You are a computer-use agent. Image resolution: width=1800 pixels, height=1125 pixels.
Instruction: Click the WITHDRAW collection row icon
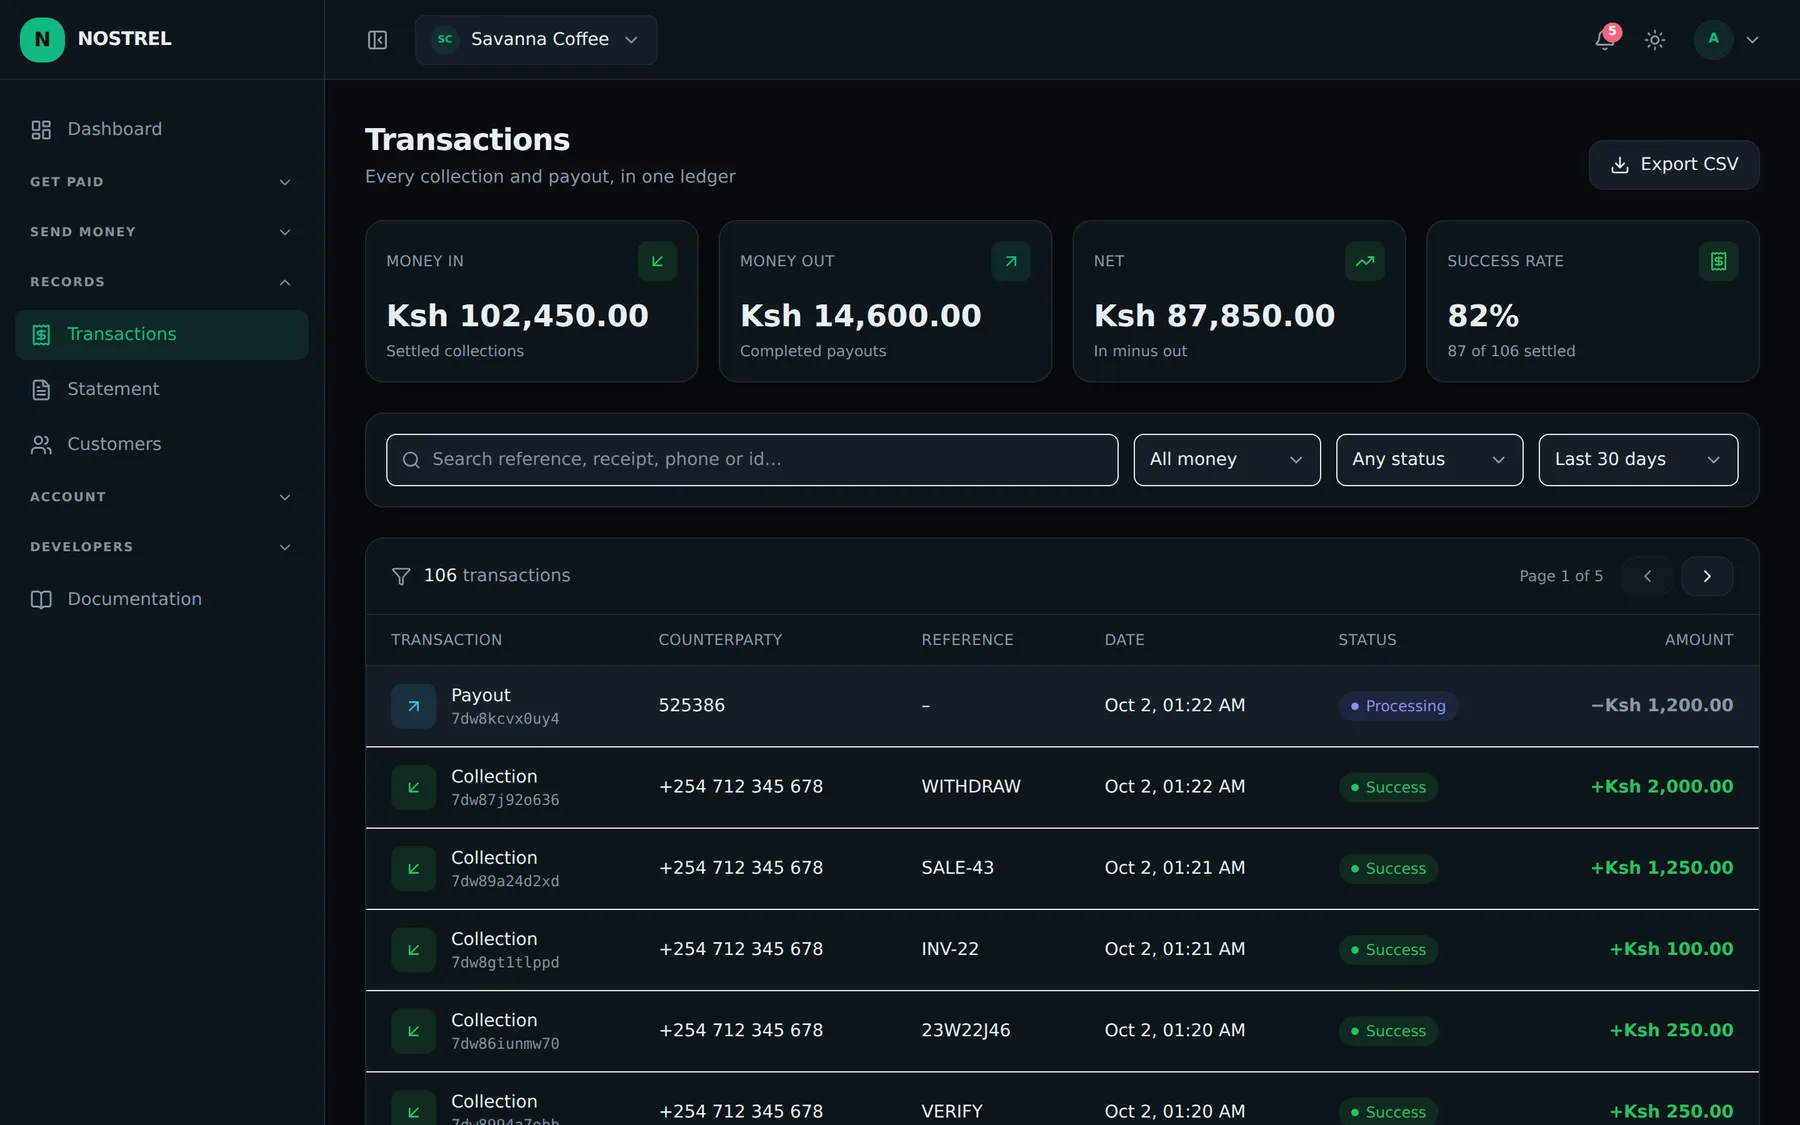click(x=413, y=787)
